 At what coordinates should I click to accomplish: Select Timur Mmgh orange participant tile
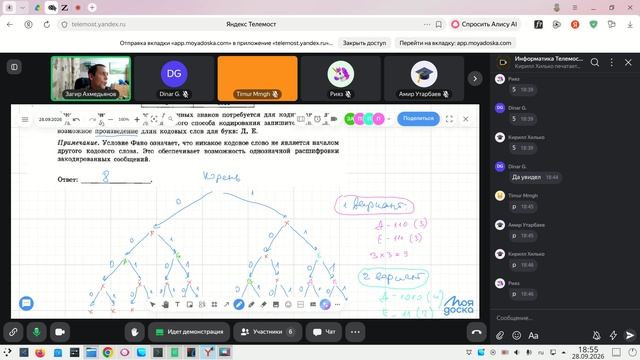click(258, 78)
